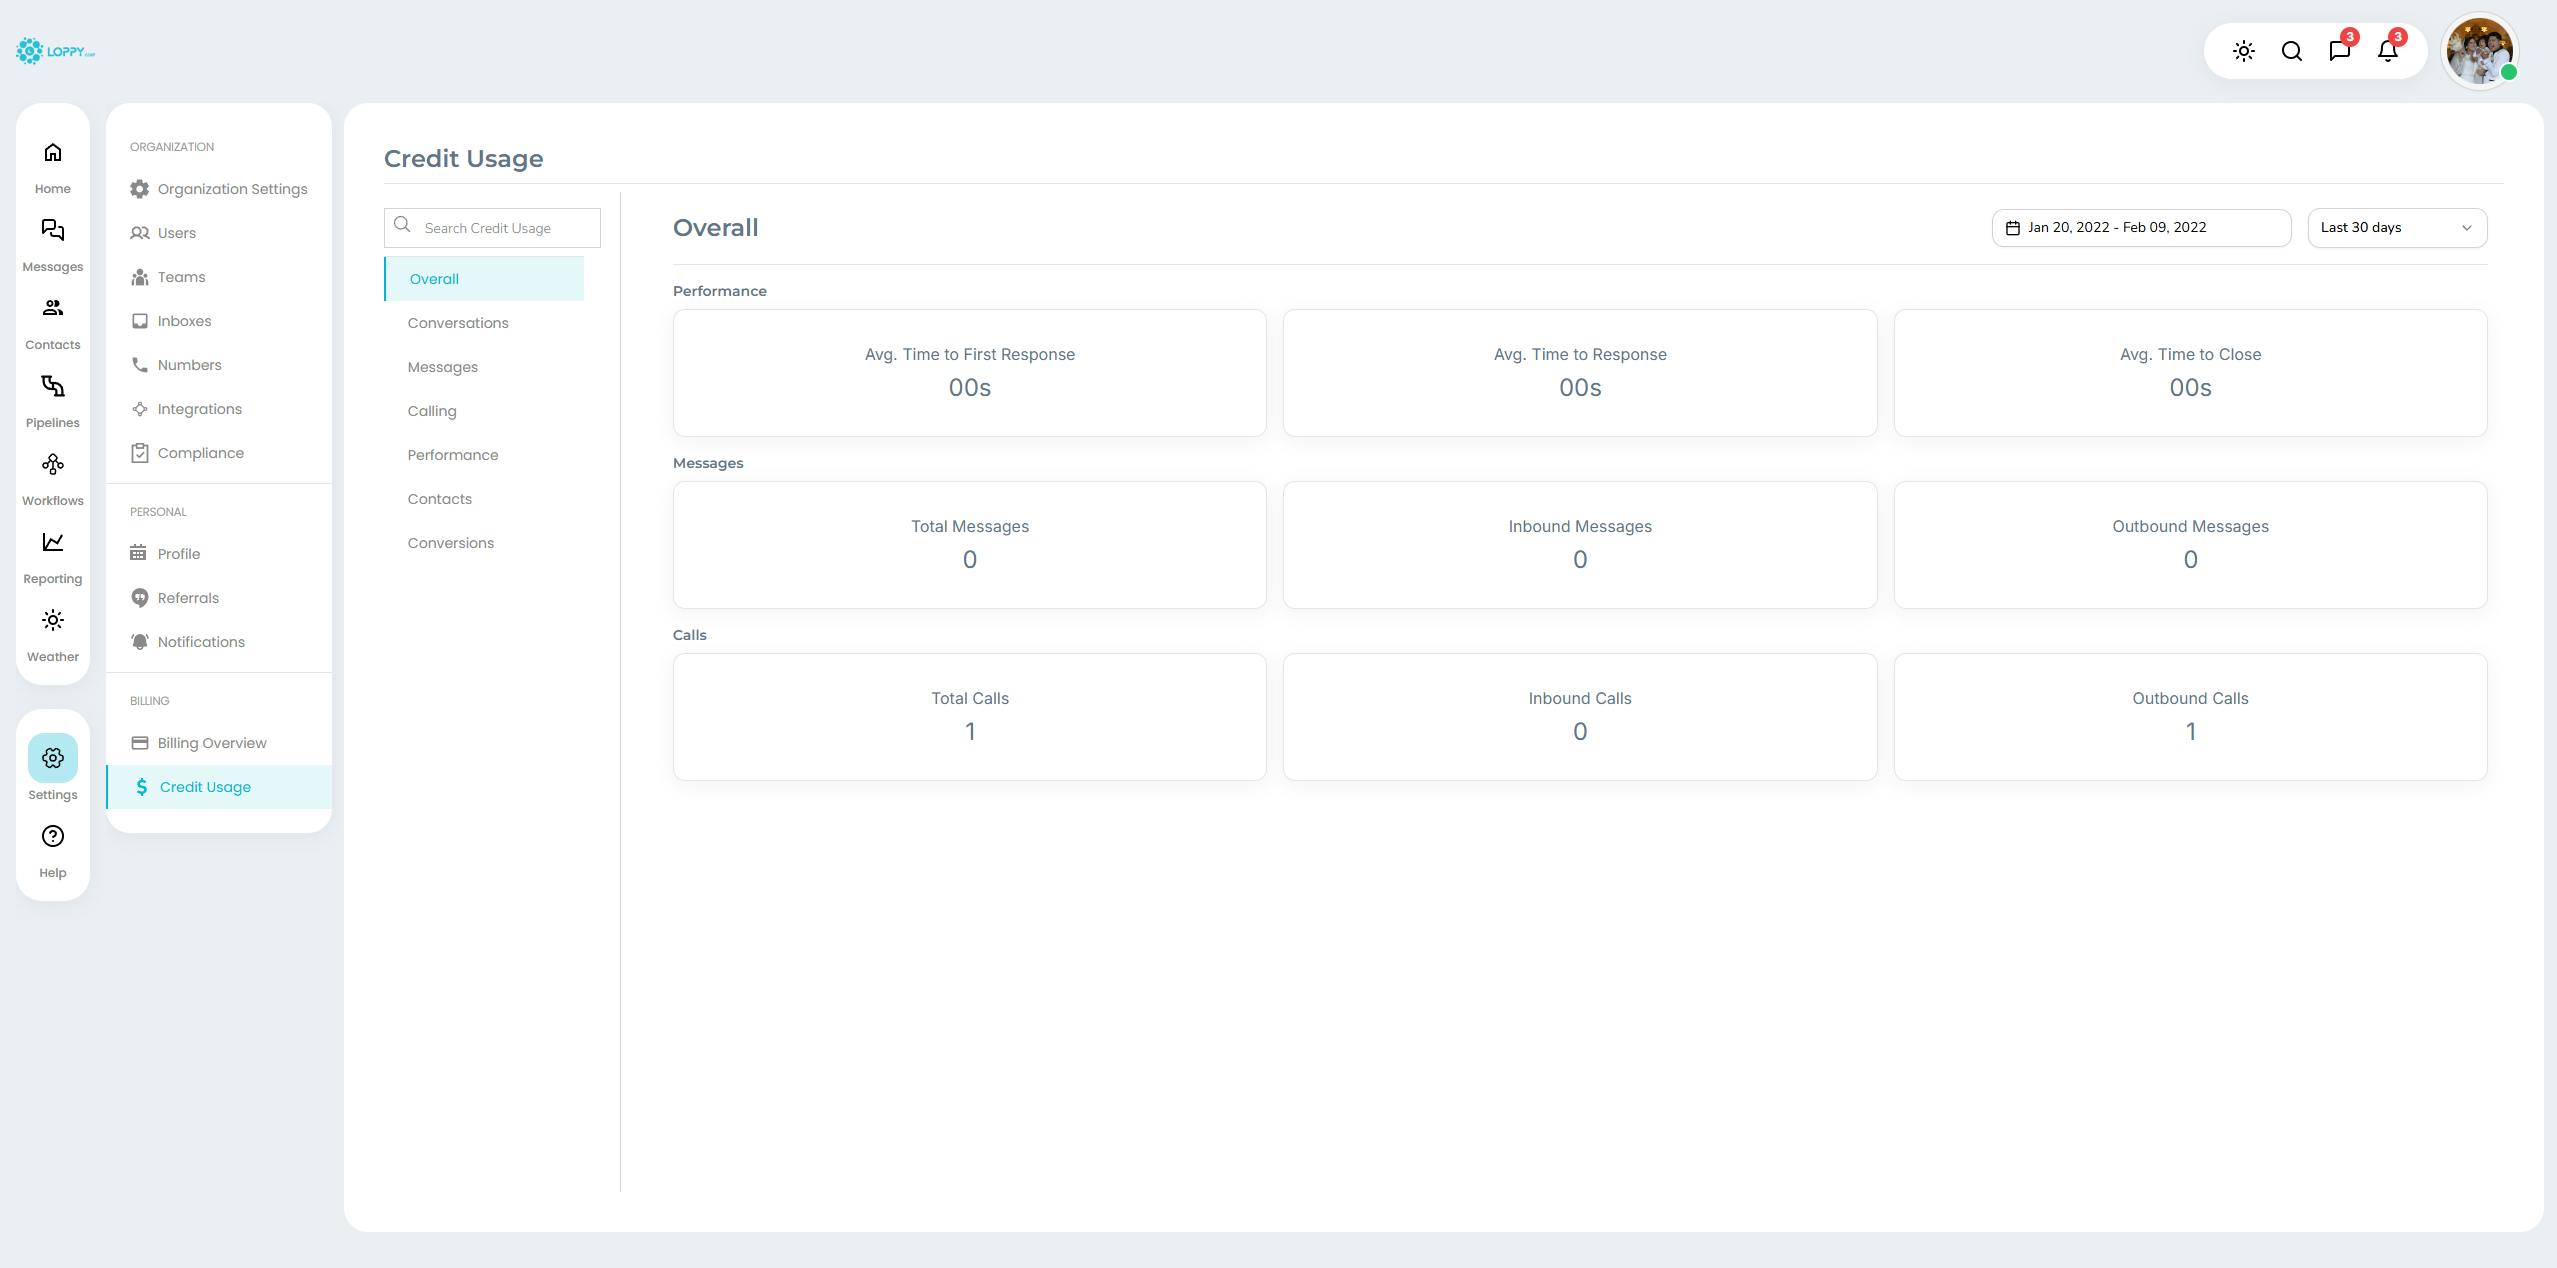Screen dimensions: 2557x1268
Task: Toggle light/dark theme sun icon
Action: coord(2243,51)
